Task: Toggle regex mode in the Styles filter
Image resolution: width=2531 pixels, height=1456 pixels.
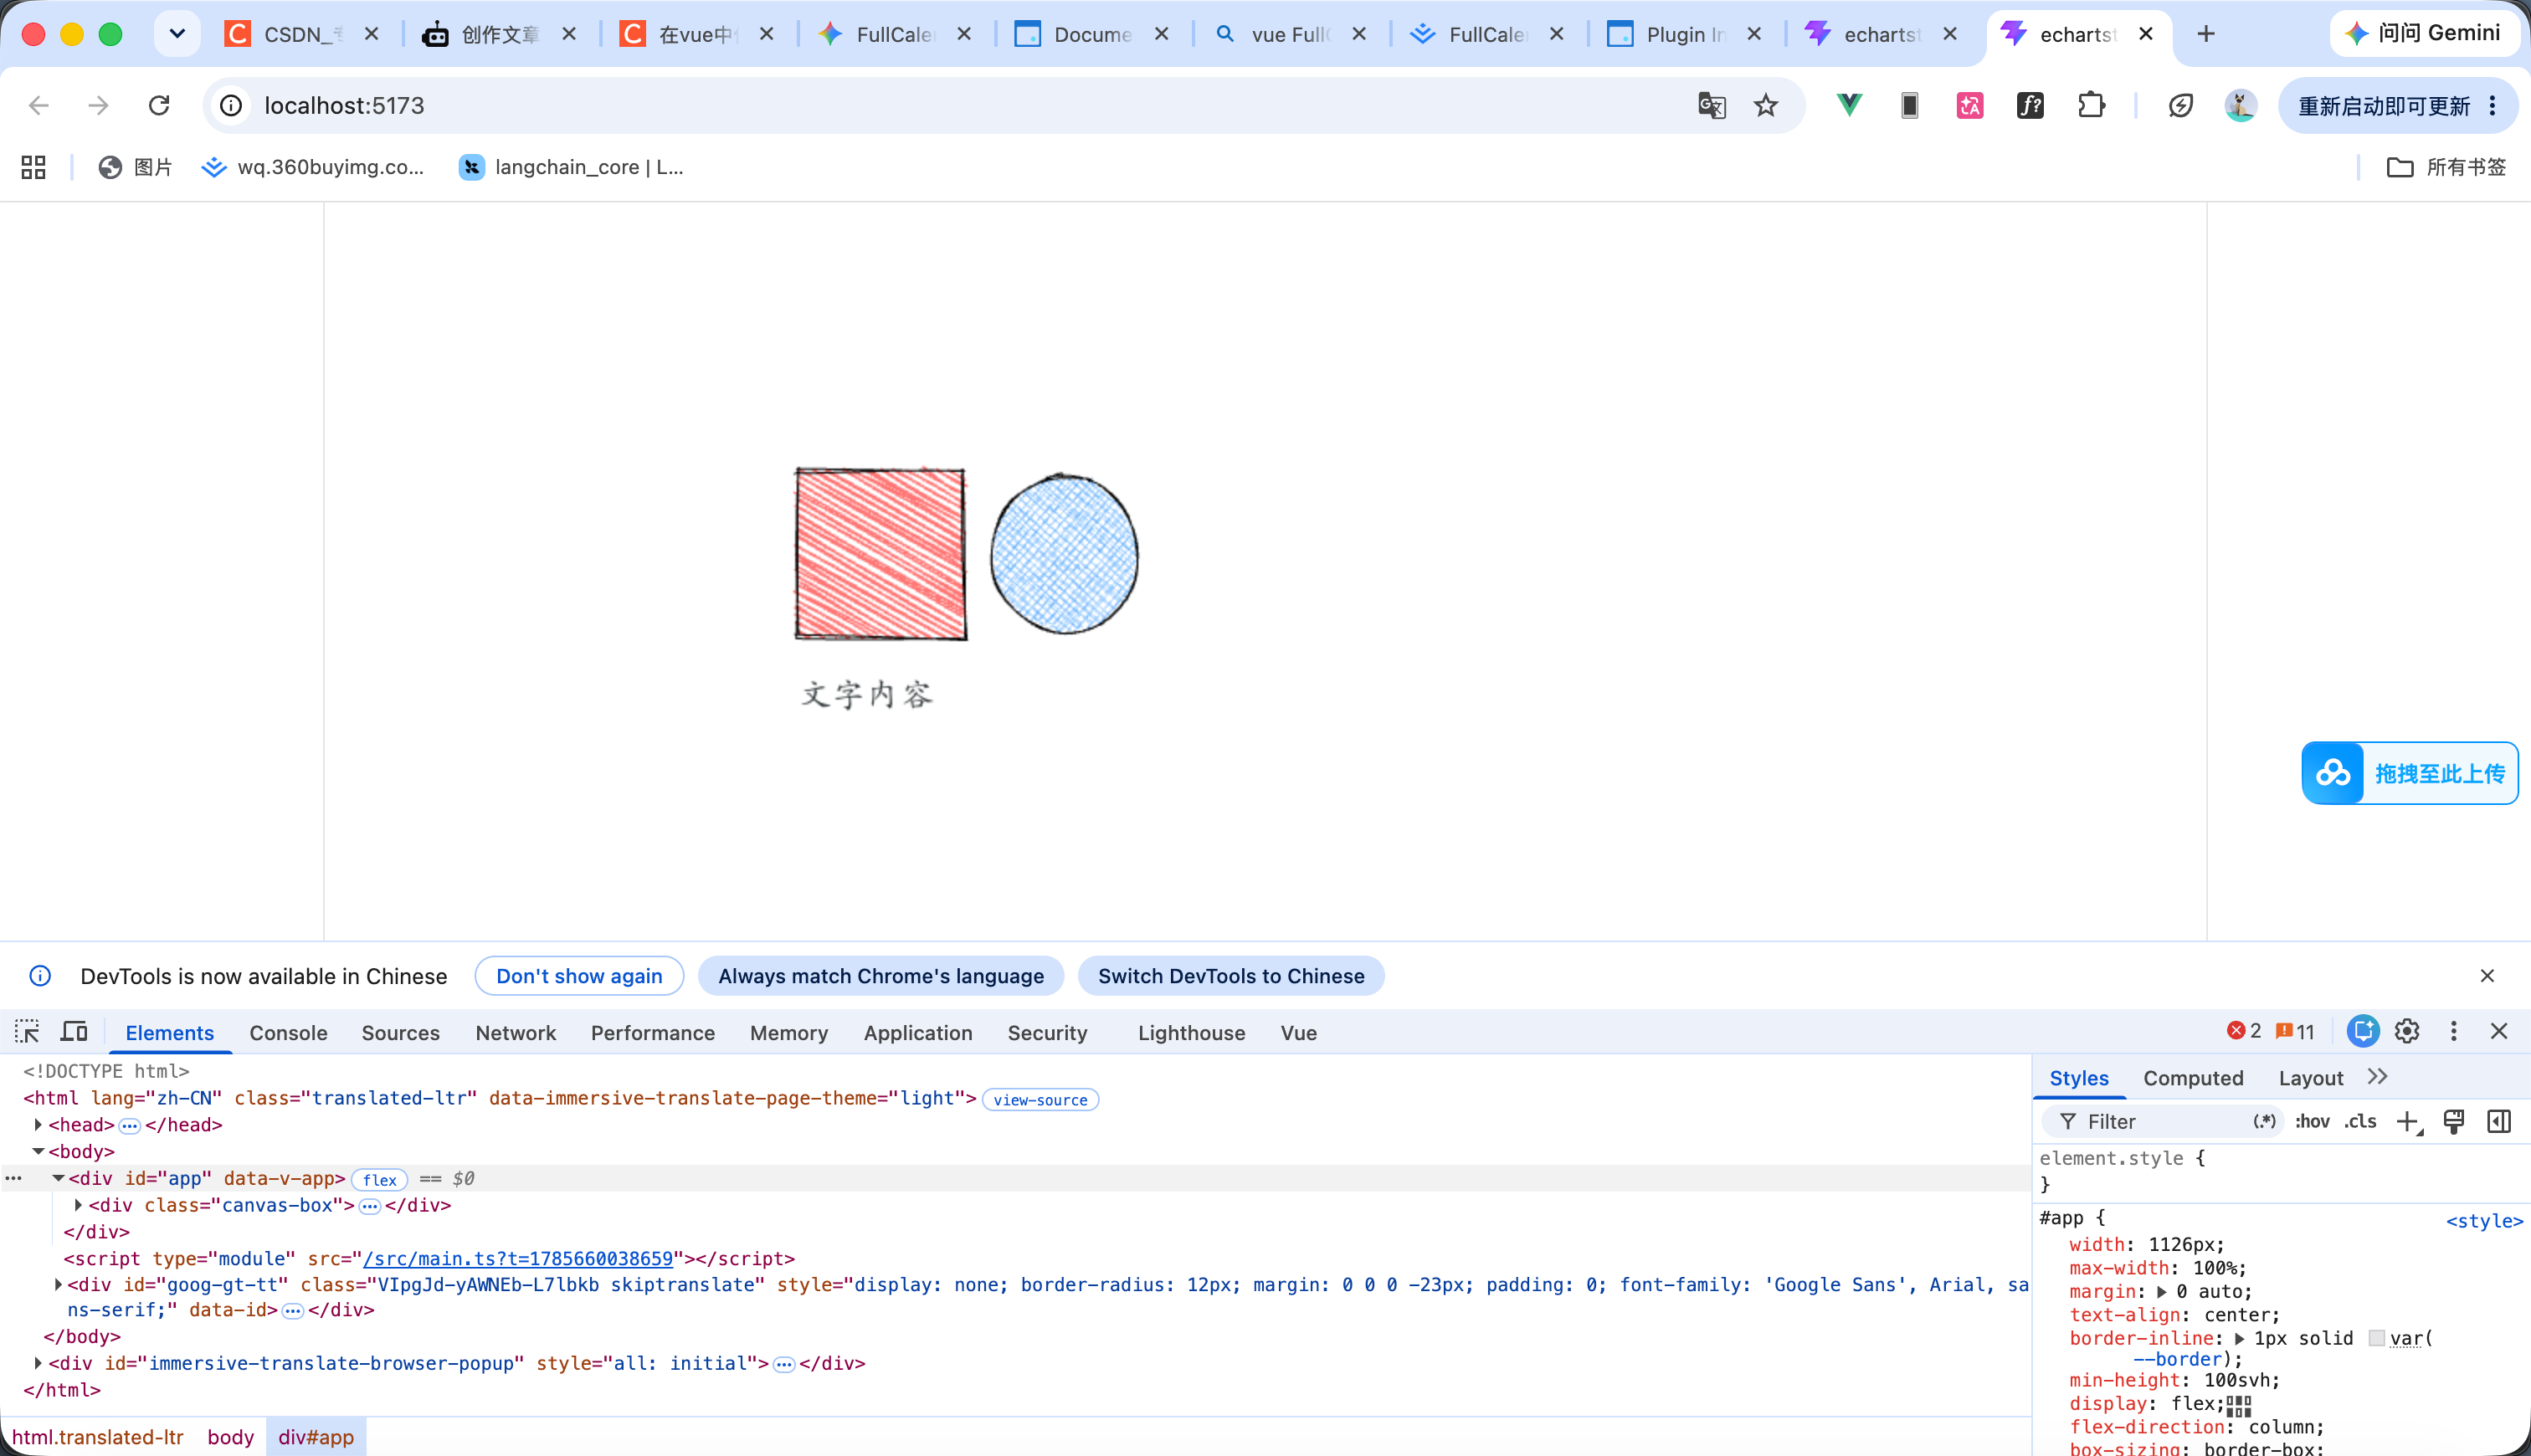Action: click(x=2265, y=1122)
